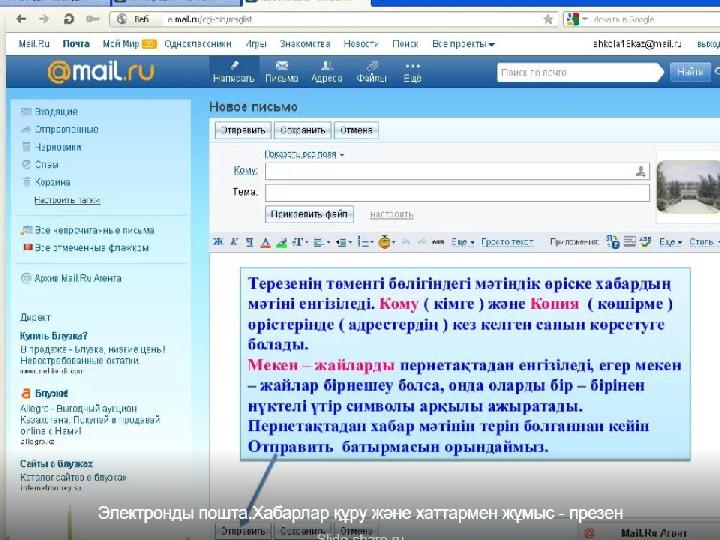
Task: Open the Файлы section in header
Action: click(x=371, y=72)
